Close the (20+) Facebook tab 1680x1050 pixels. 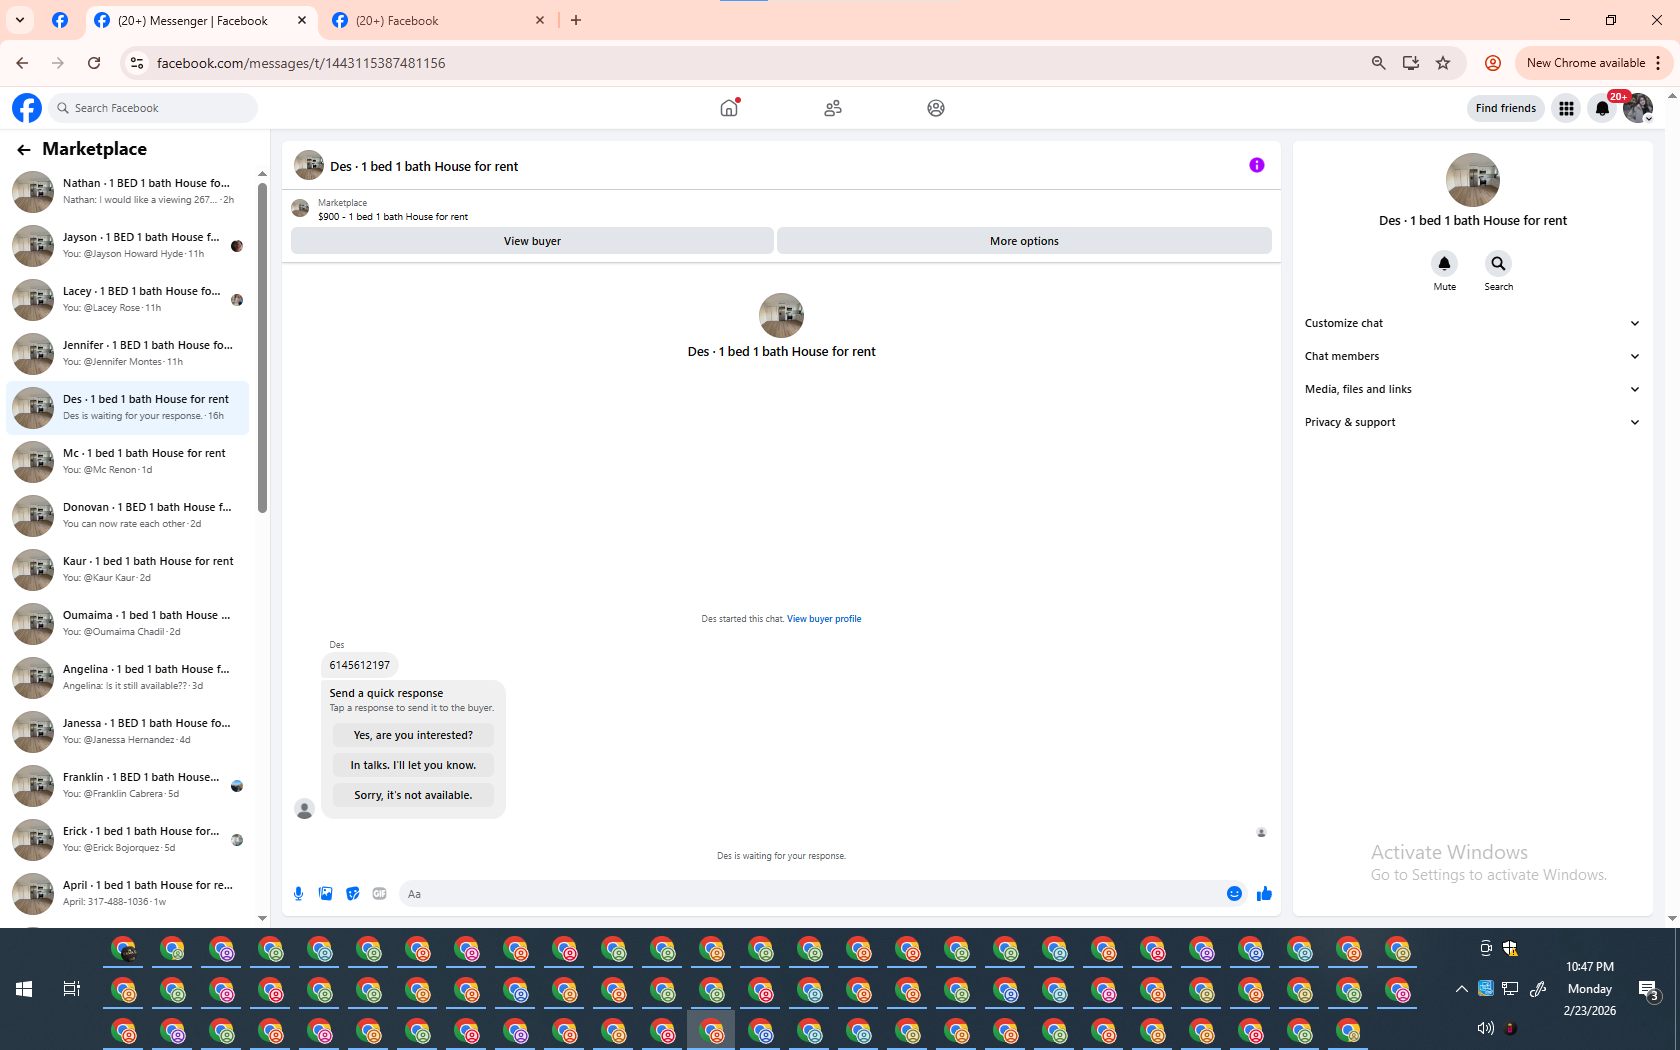(x=540, y=20)
